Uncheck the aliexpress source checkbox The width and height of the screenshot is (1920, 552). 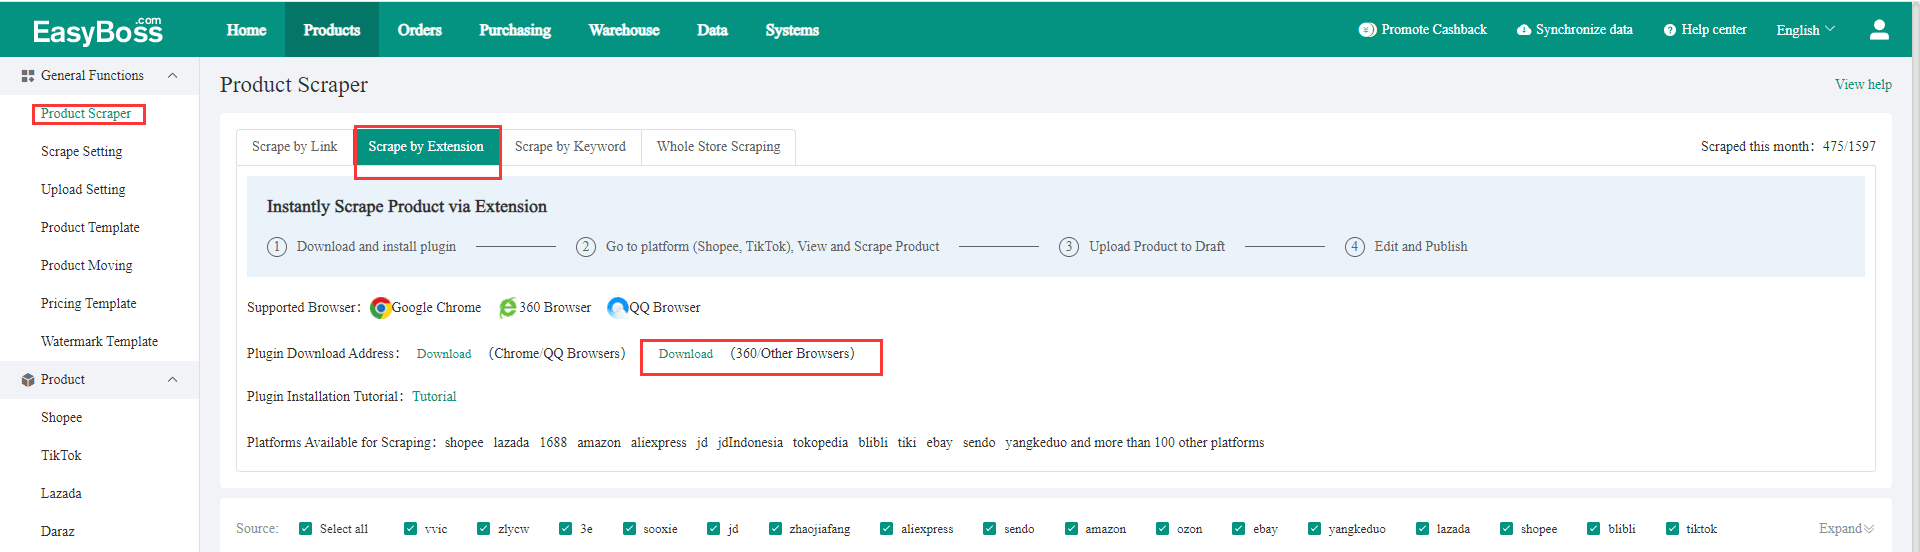coord(887,529)
